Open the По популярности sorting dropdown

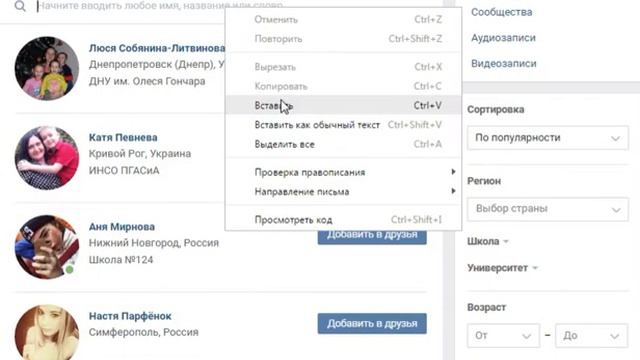[x=548, y=138]
